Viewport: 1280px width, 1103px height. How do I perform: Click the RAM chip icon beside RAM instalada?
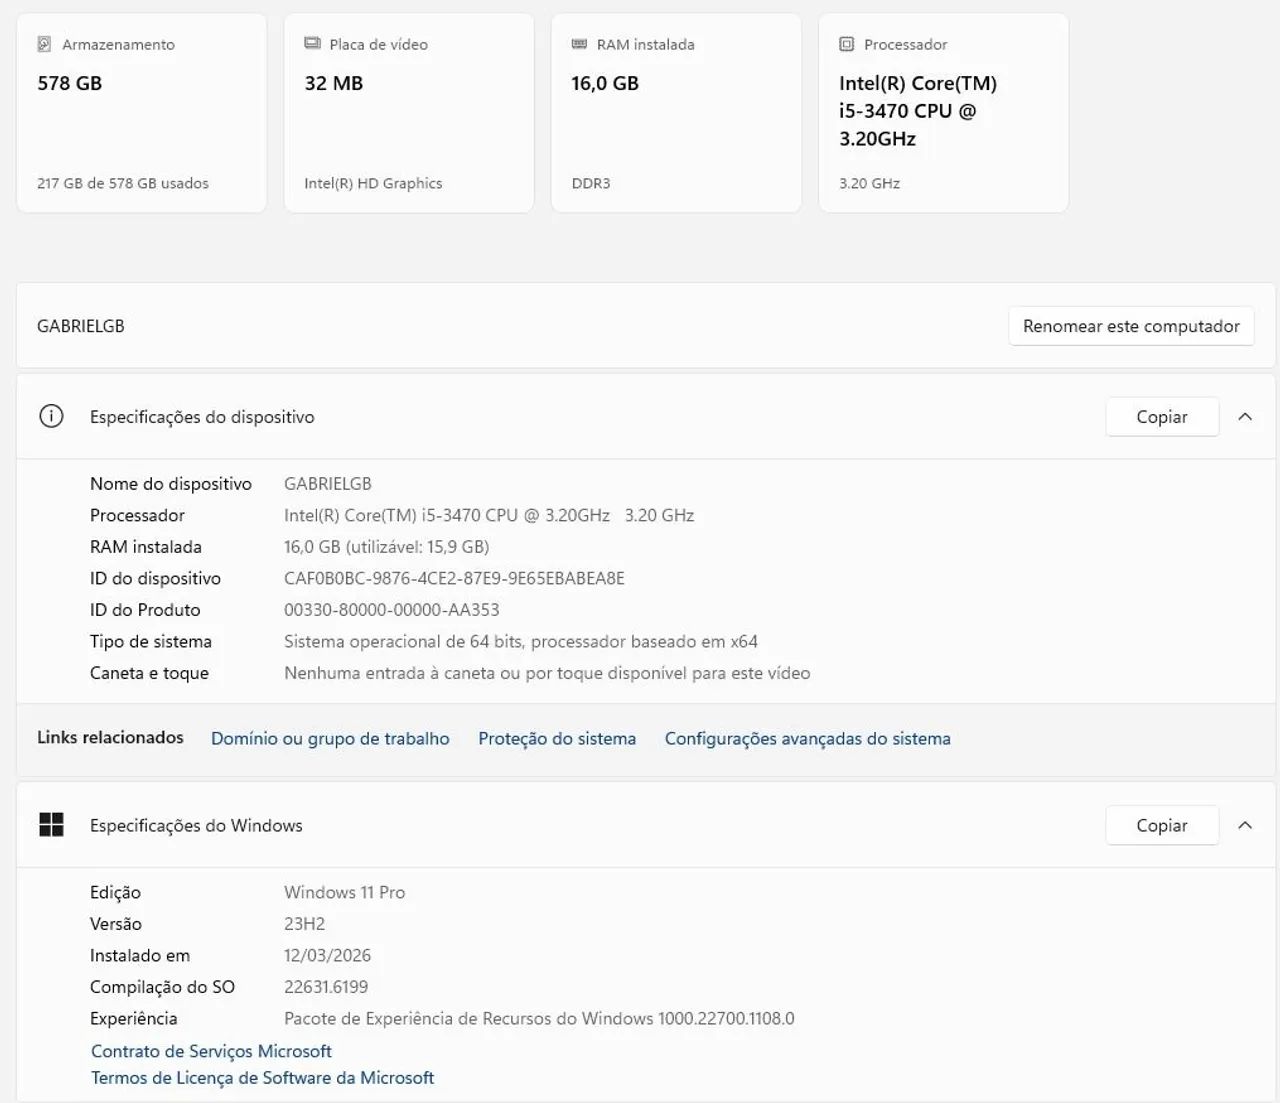579,44
